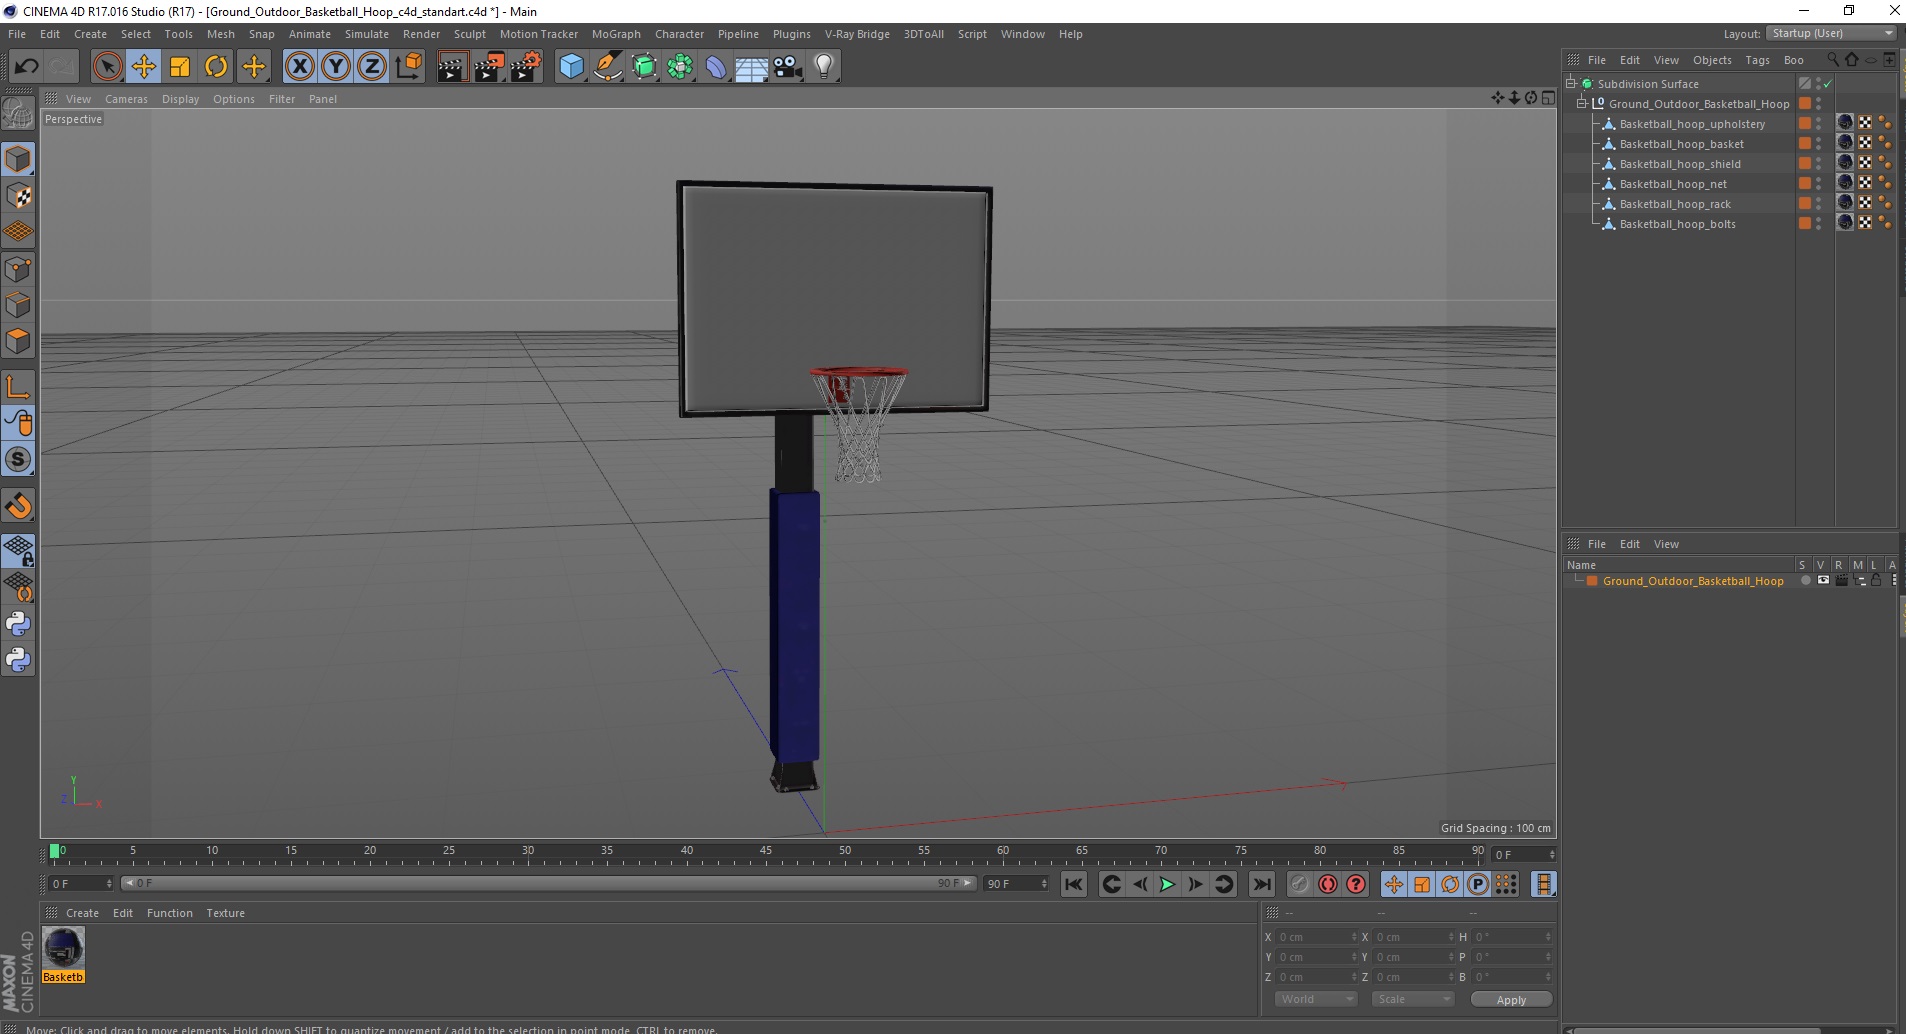This screenshot has width=1906, height=1034.
Task: Toggle Y axis lock
Action: 336,67
